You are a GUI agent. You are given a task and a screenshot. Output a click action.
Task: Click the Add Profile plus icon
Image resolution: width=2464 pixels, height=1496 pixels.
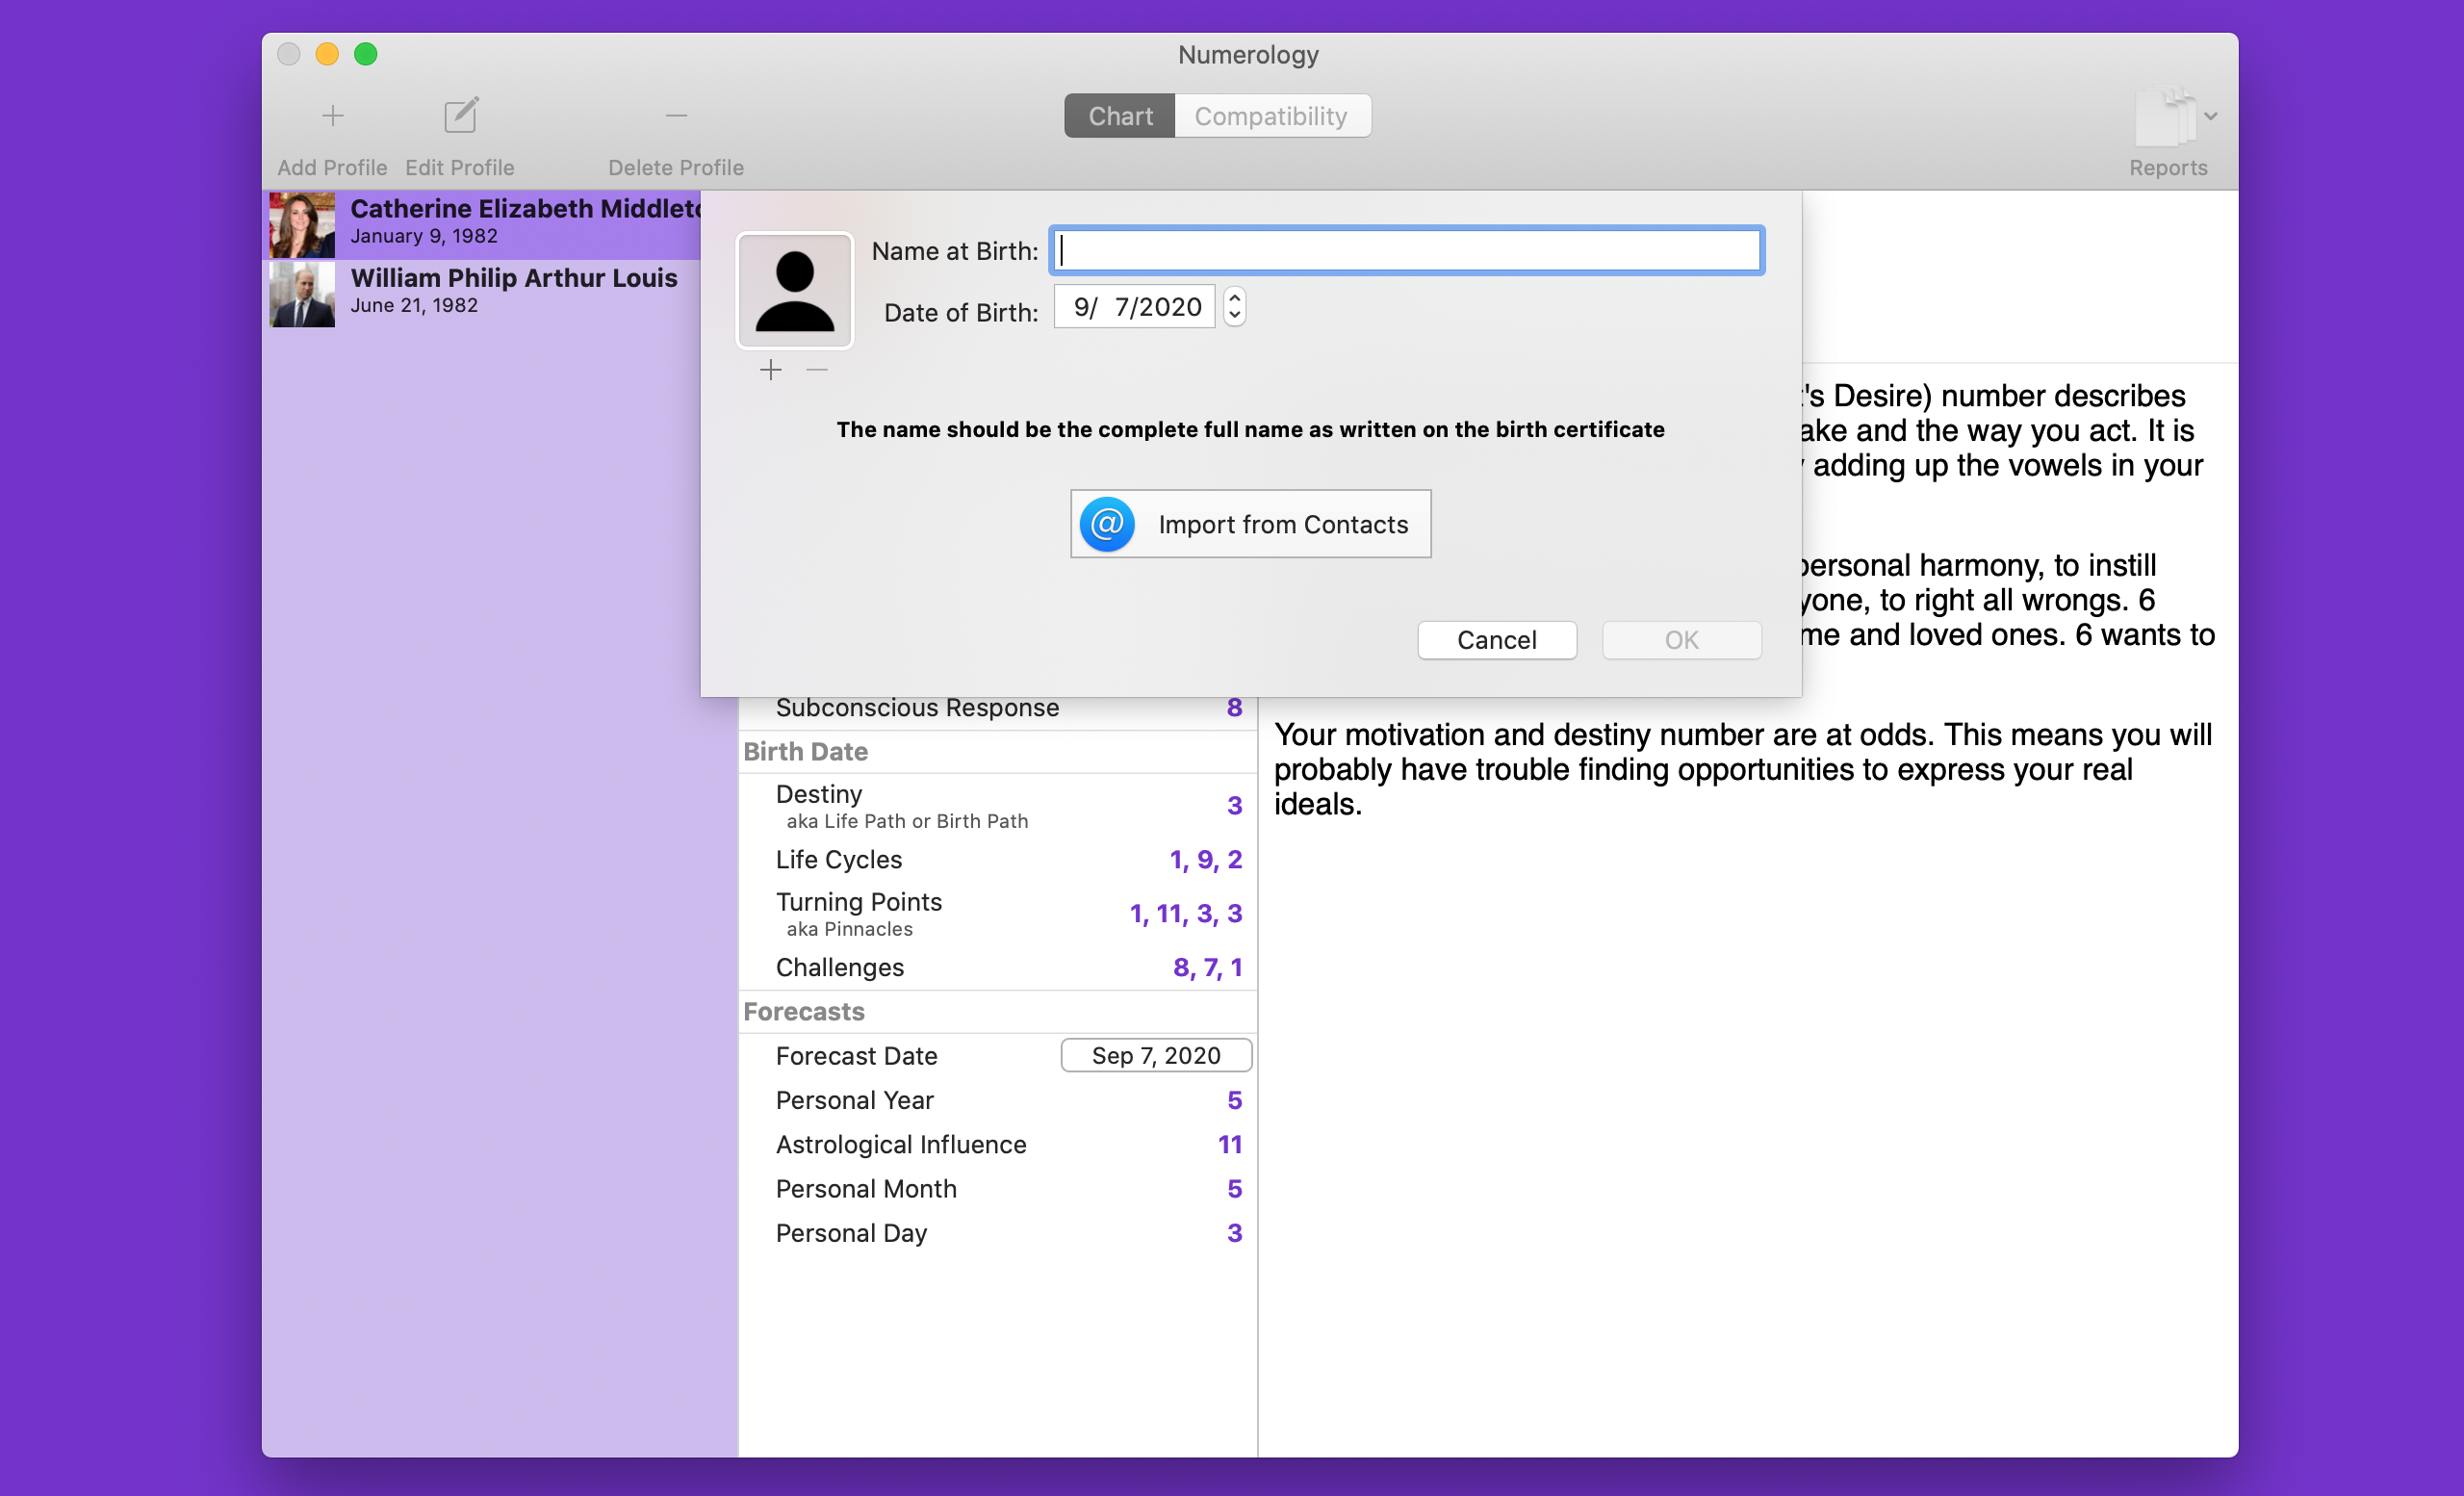332,116
